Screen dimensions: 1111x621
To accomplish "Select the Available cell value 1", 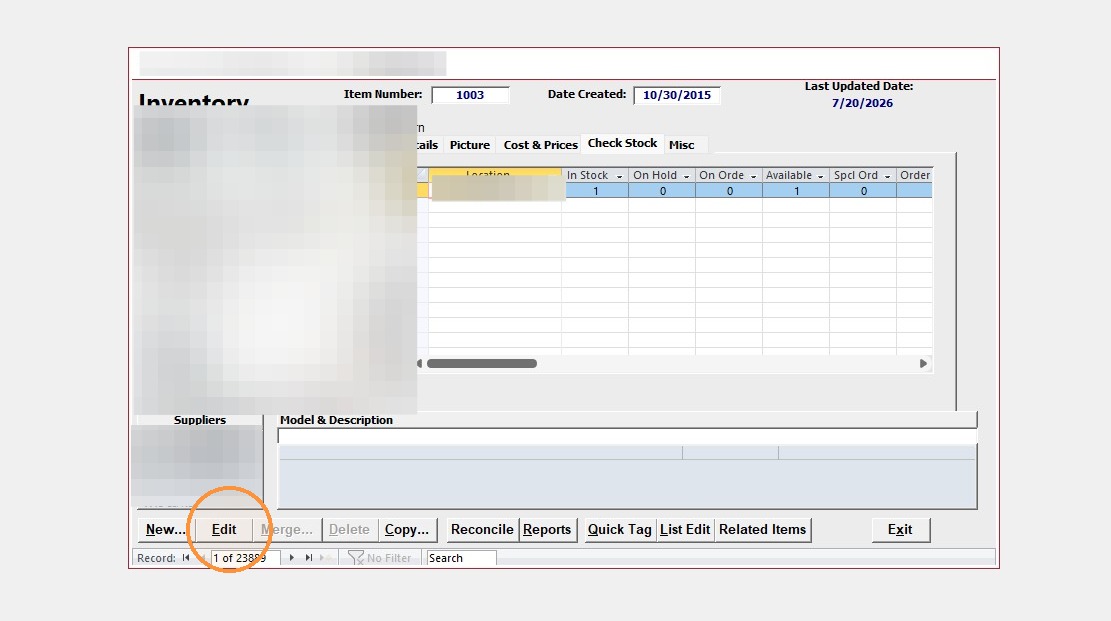I will 796,191.
